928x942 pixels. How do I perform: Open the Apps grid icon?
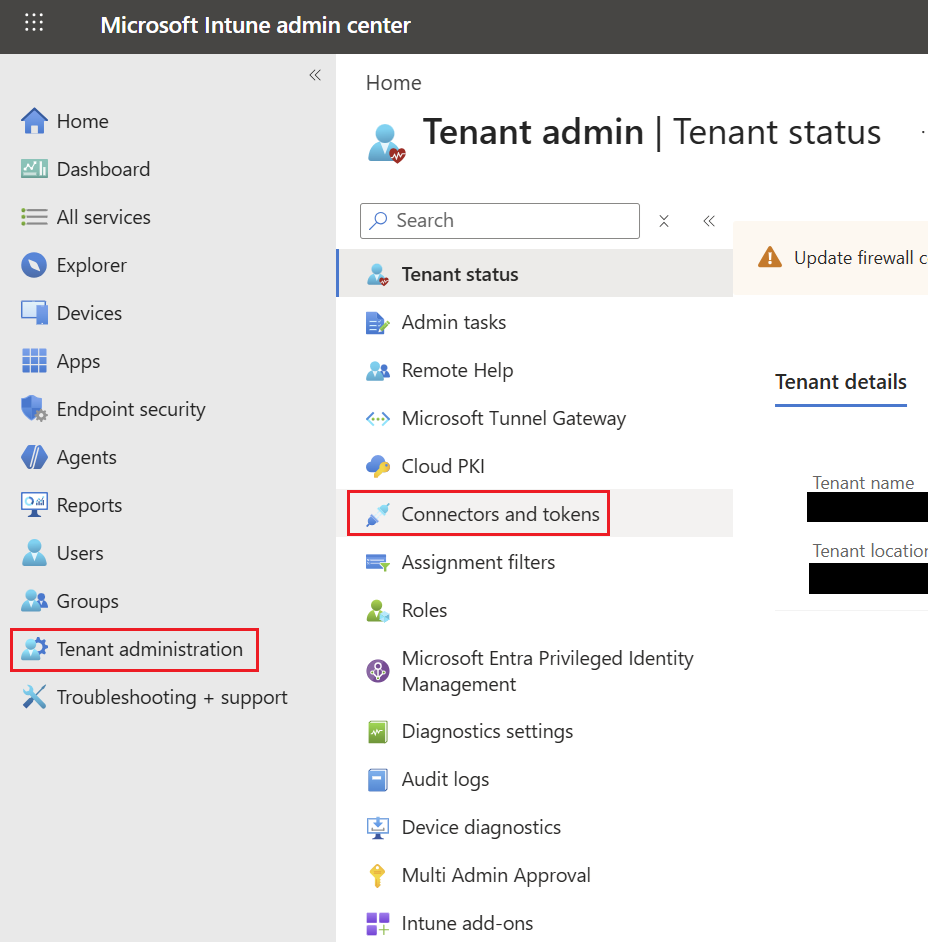[34, 361]
